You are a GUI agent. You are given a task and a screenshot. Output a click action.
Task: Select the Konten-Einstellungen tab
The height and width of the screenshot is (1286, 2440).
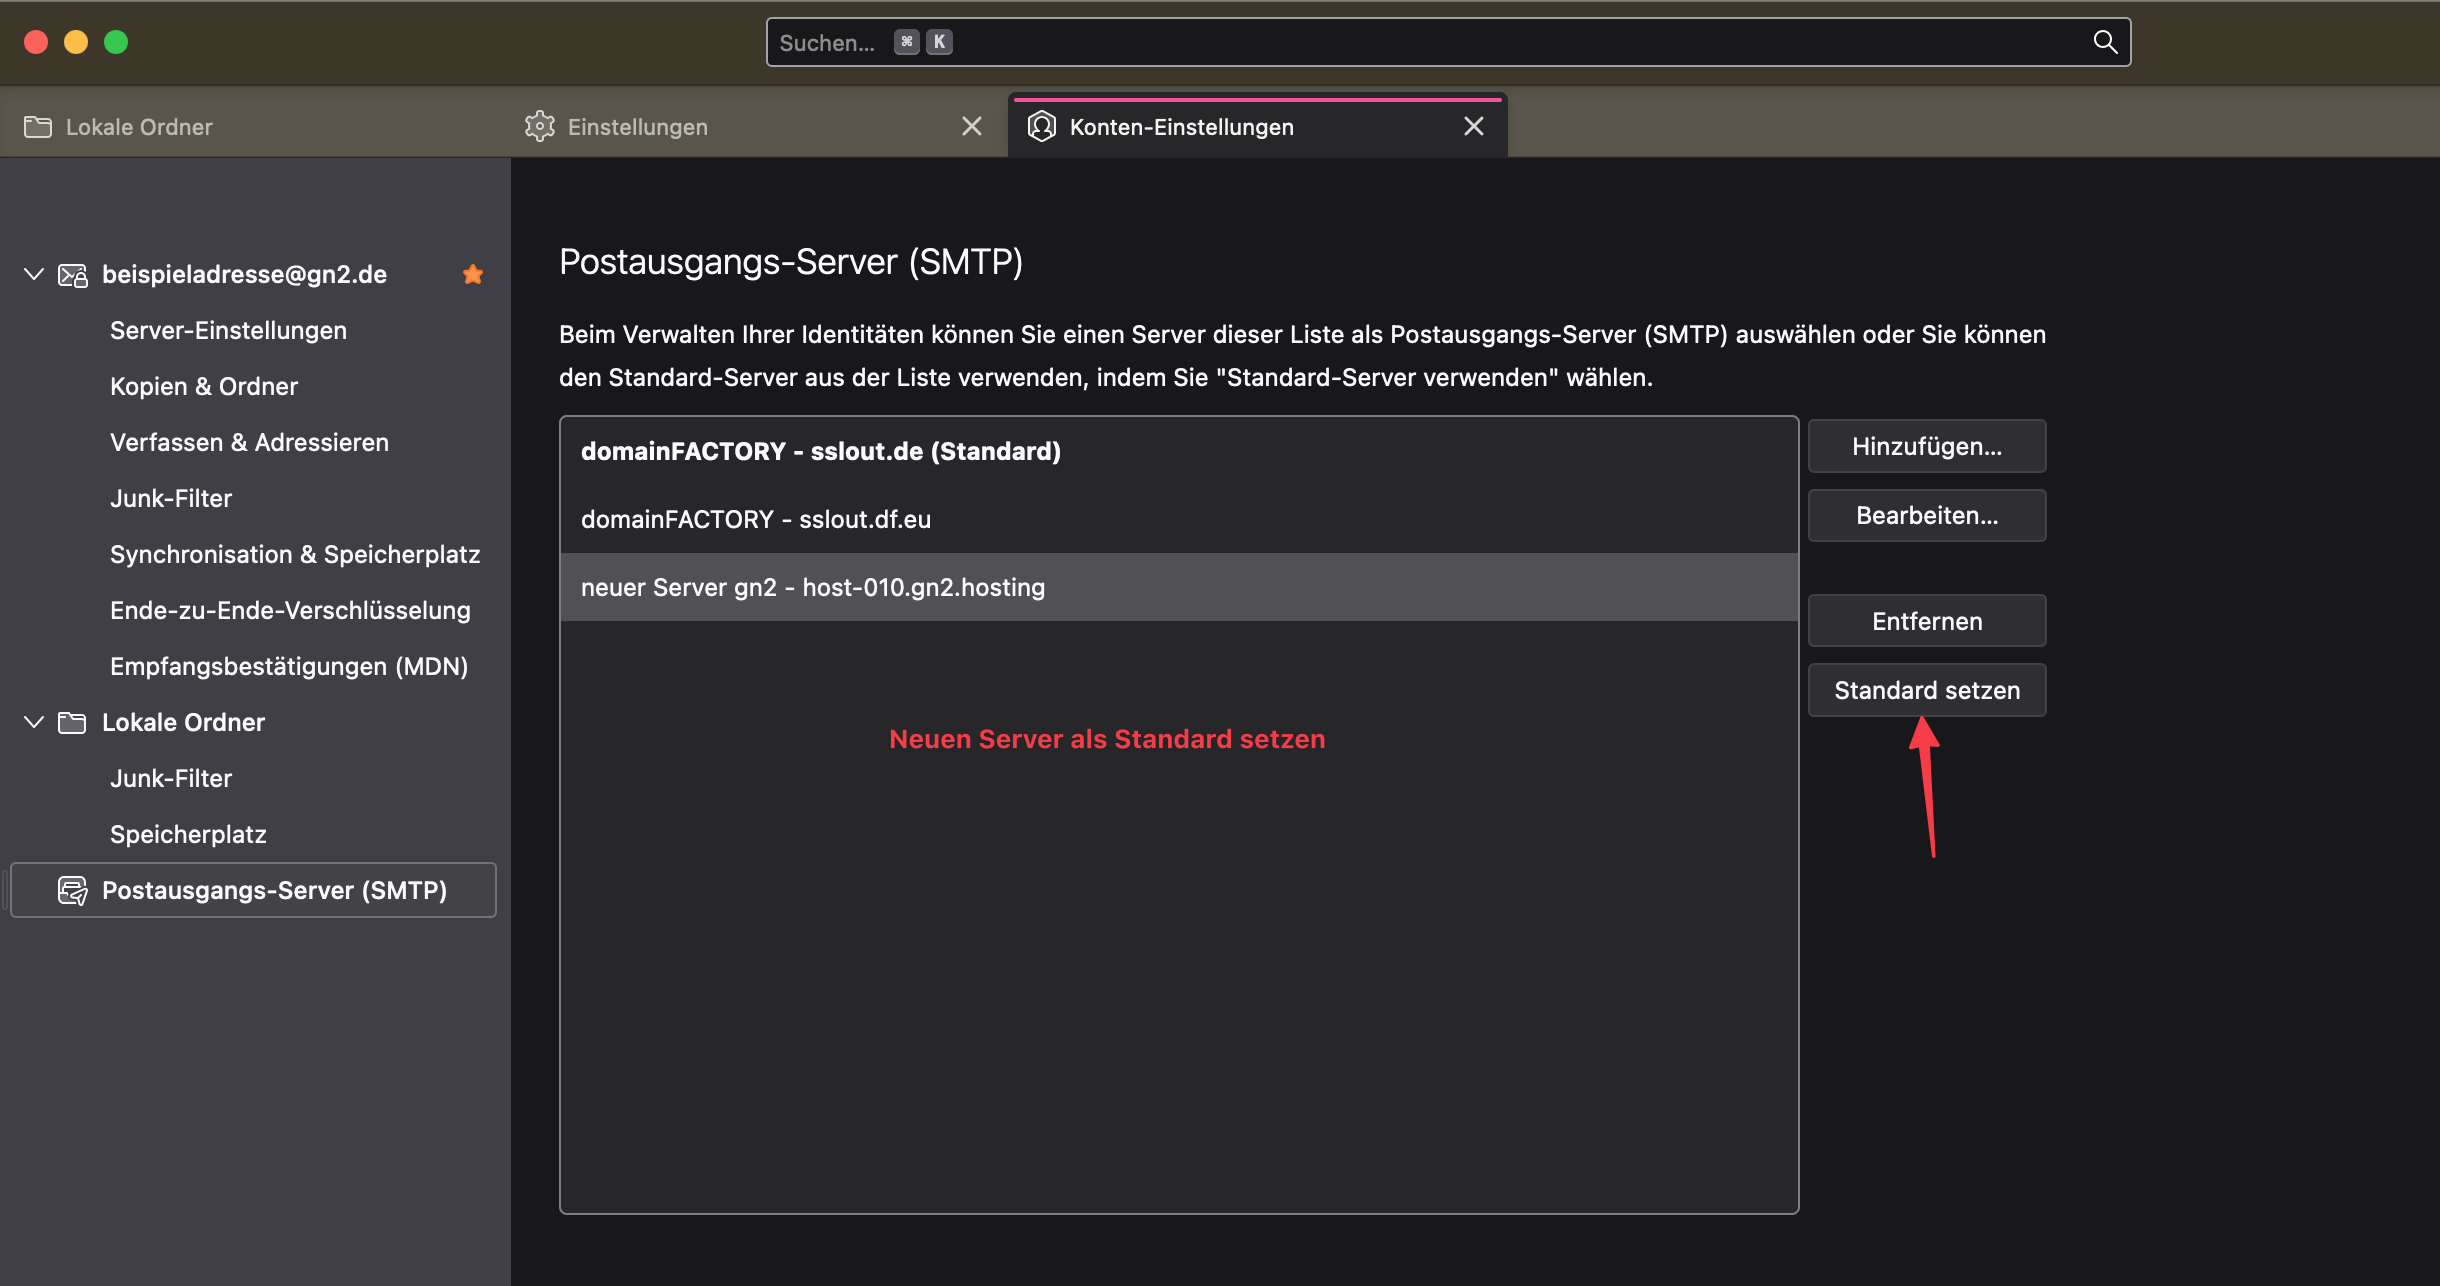point(1258,127)
